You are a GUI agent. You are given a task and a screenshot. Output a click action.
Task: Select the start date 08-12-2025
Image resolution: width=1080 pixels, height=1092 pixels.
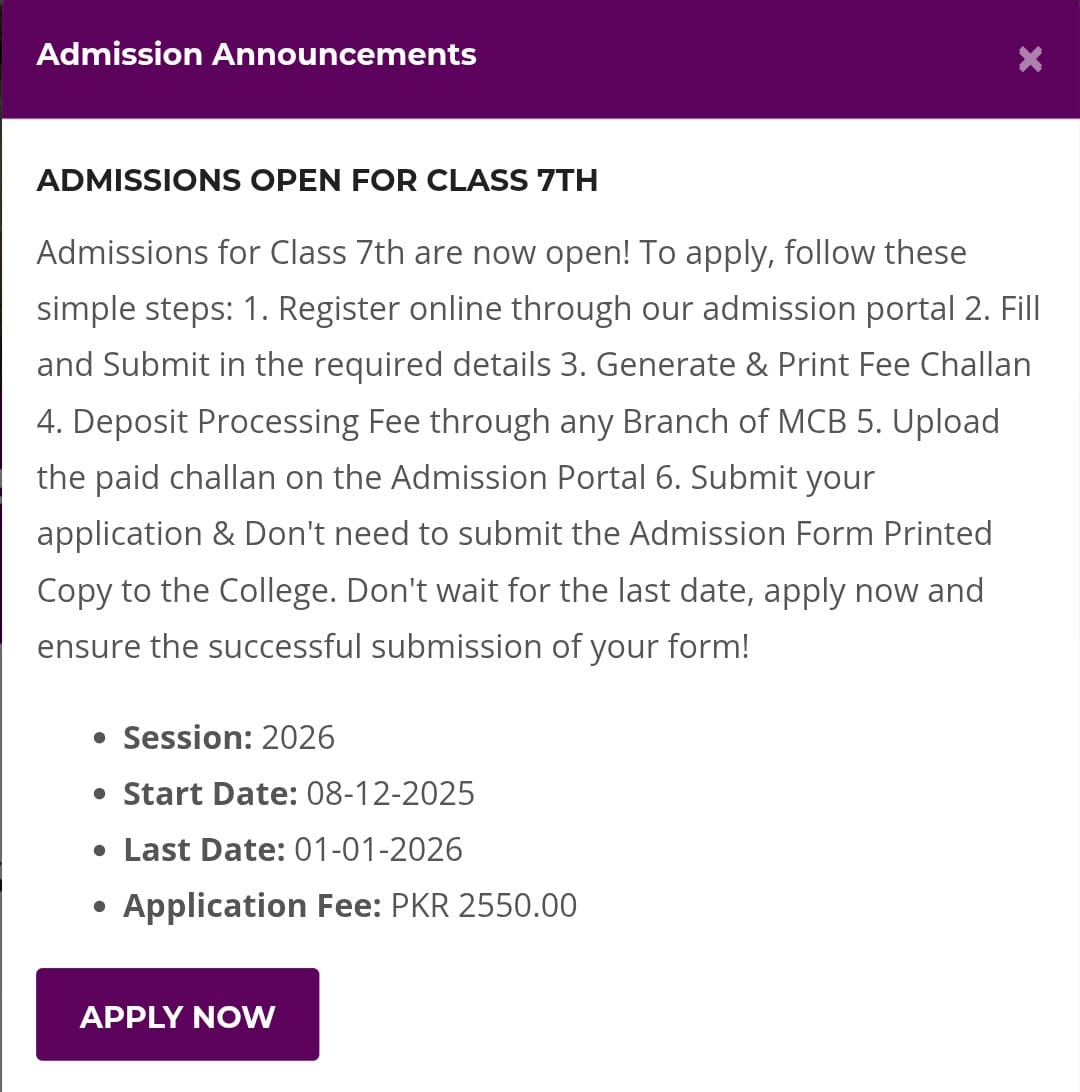point(391,794)
